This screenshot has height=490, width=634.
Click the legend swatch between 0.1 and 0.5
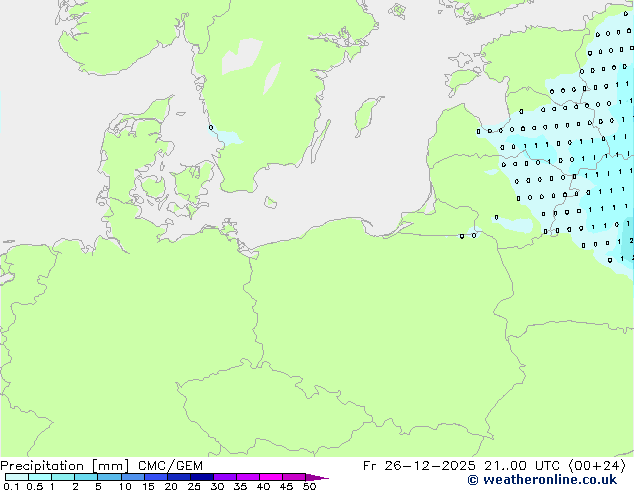pos(17,477)
